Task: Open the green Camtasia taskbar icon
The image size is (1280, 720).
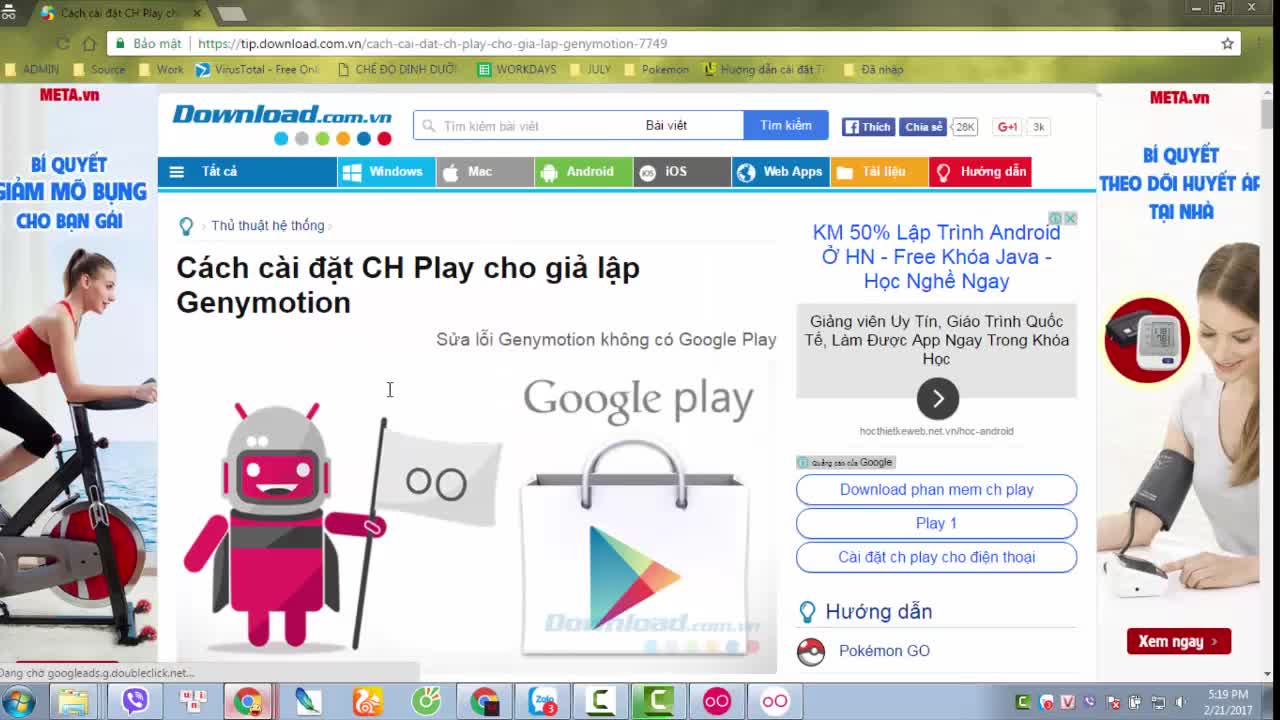Action: [658, 702]
